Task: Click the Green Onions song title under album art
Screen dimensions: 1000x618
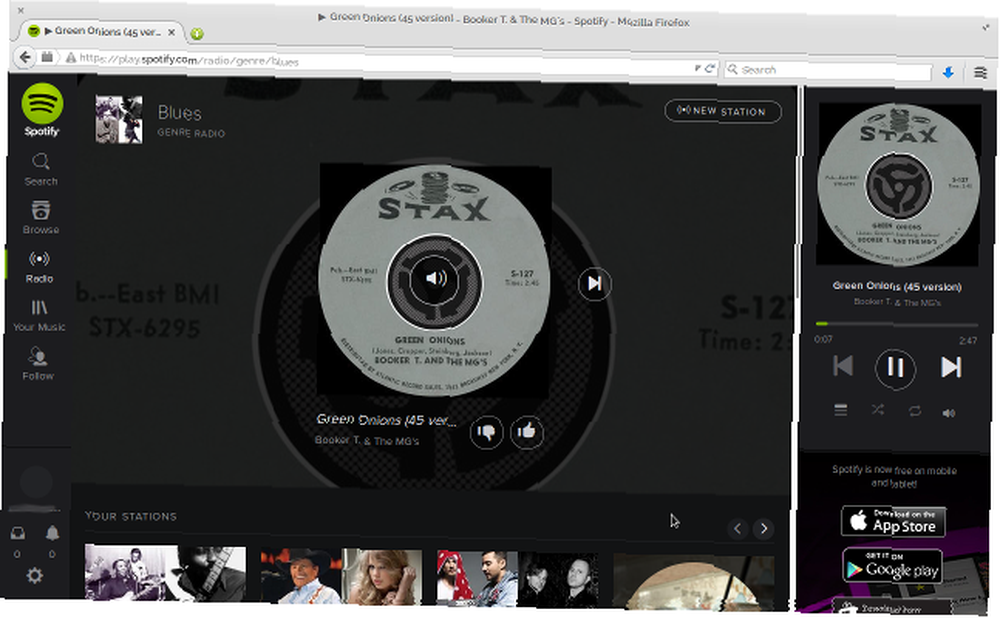Action: click(386, 420)
